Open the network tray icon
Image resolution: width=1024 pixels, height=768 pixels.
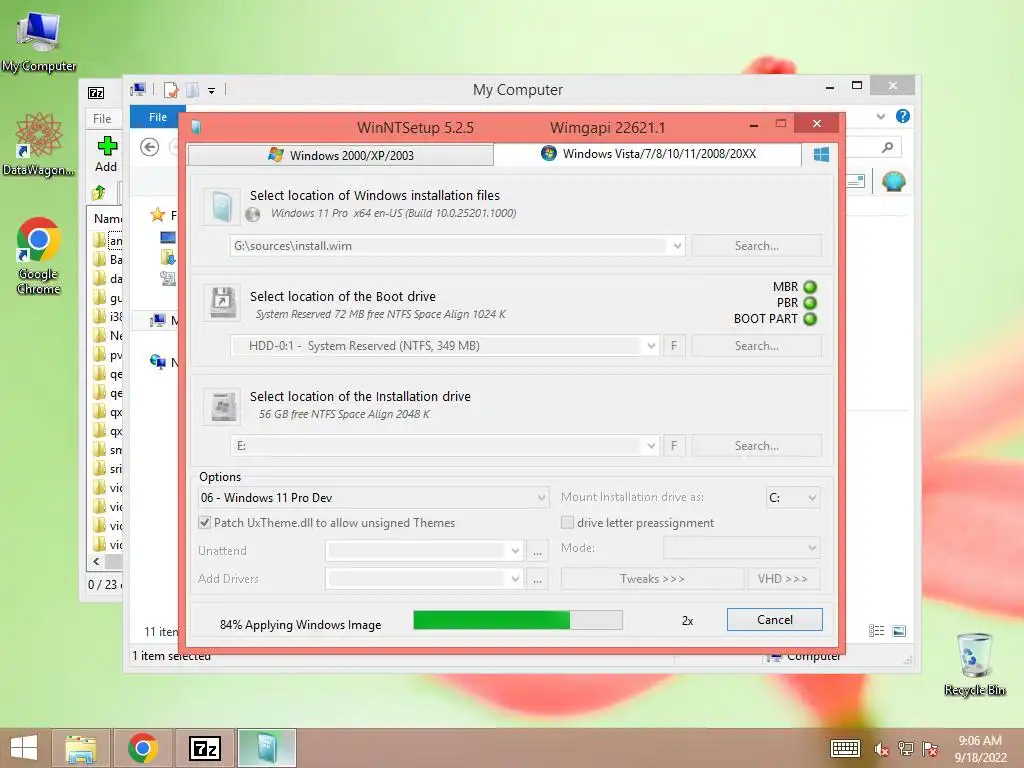905,749
